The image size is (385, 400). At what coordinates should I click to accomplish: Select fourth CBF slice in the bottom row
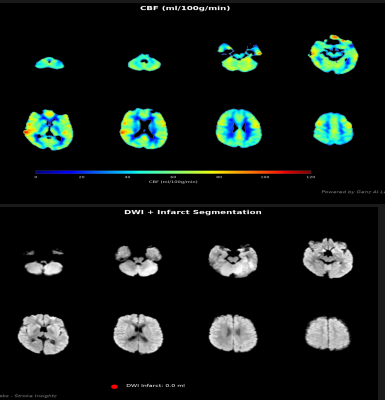333,129
